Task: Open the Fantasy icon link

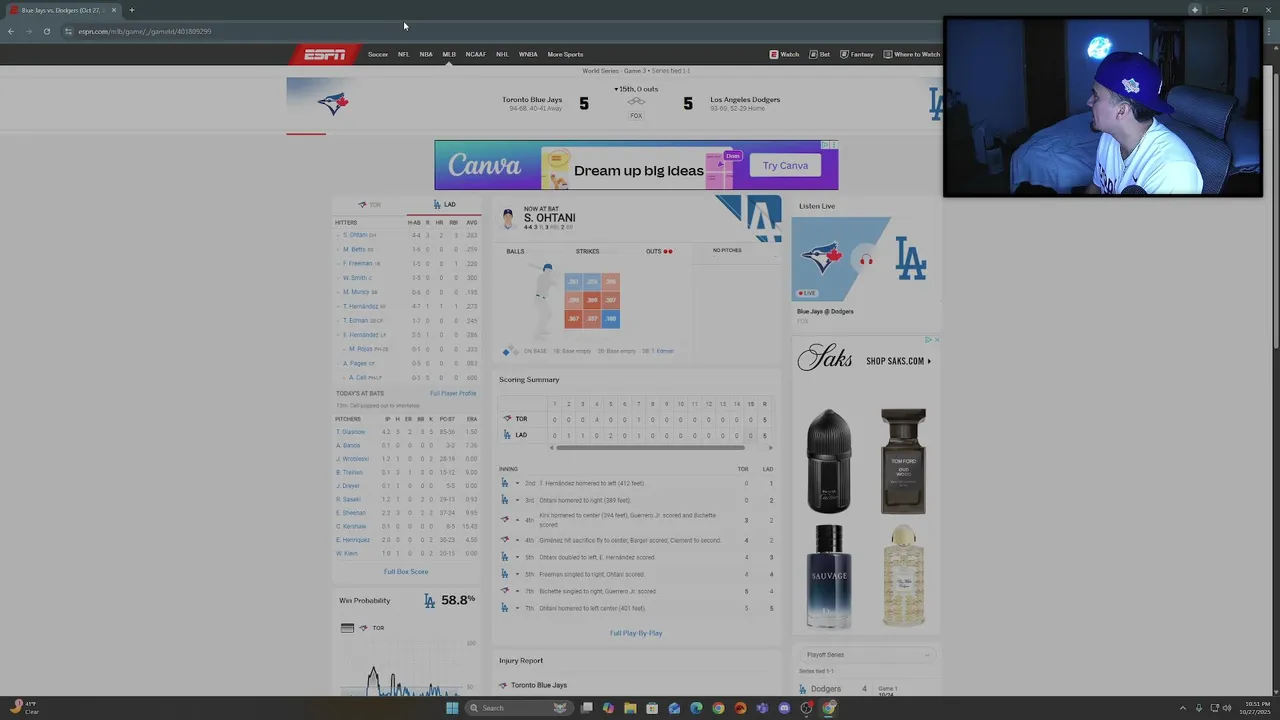Action: 857,54
